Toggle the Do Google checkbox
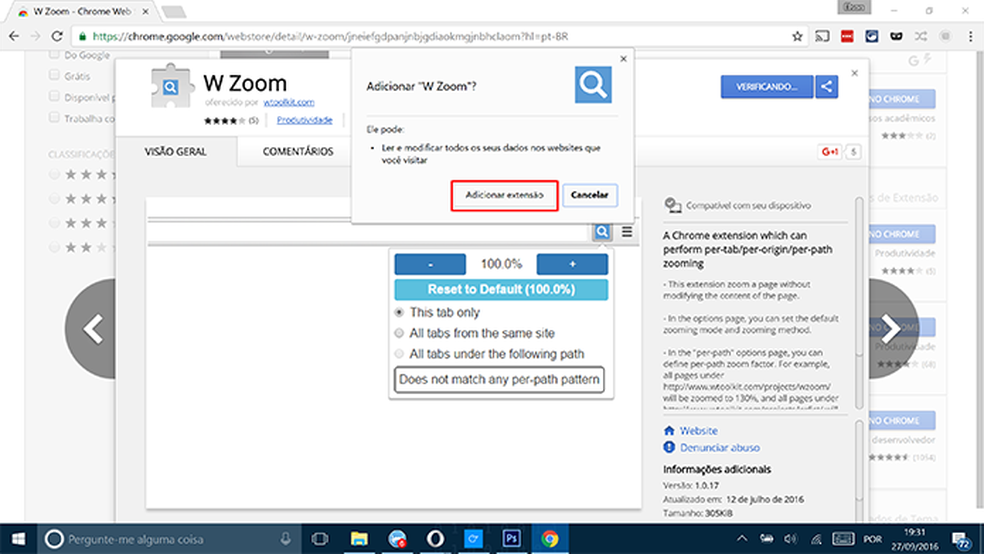 coord(54,55)
